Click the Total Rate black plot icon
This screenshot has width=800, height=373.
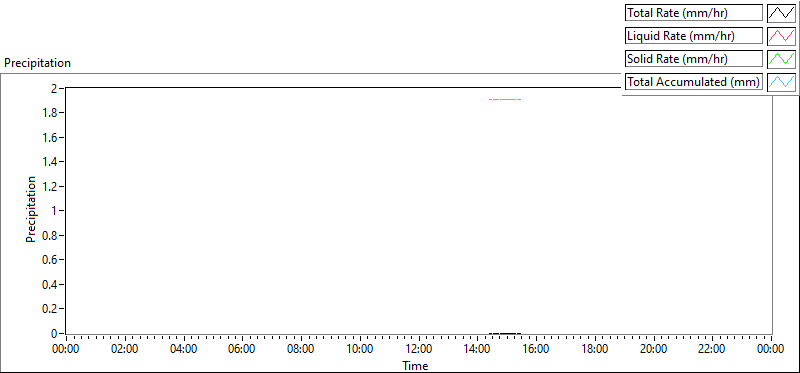(781, 13)
